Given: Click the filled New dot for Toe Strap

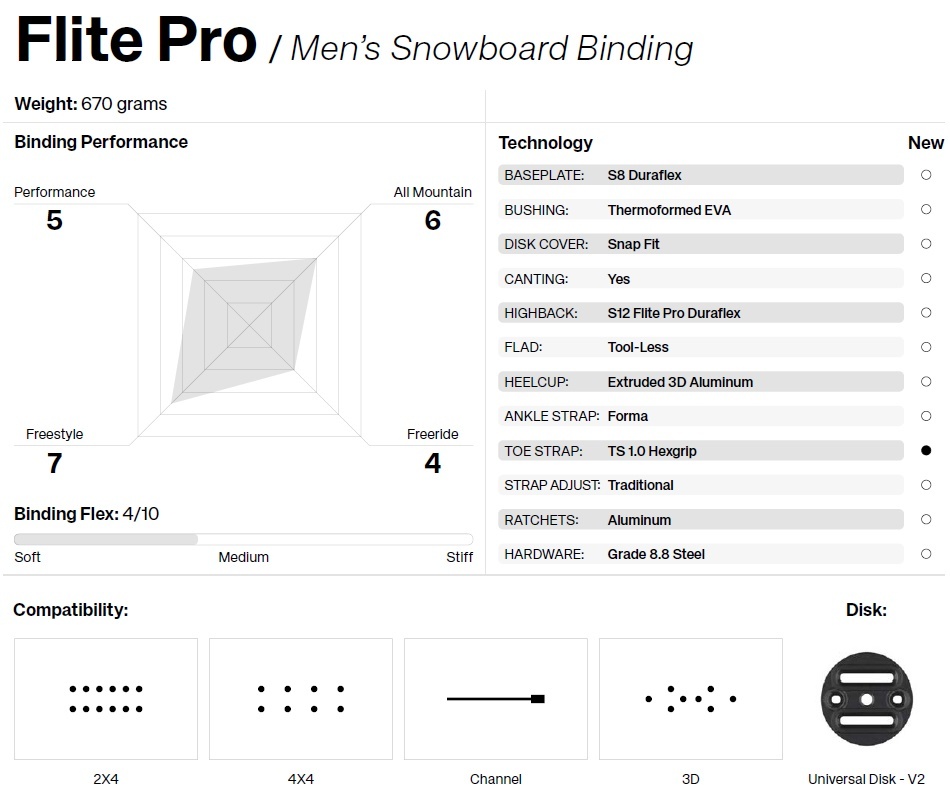Looking at the screenshot, I should 926,450.
